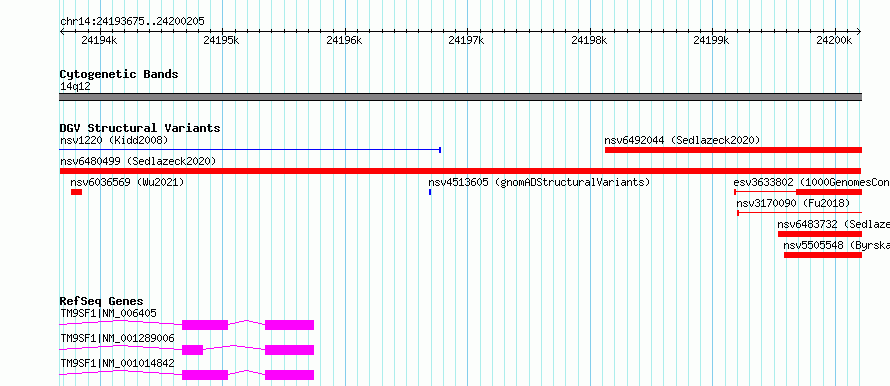Image resolution: width=890 pixels, height=386 pixels.
Task: Open the nsv3170090 (Fu2018) label
Action: [x=793, y=203]
